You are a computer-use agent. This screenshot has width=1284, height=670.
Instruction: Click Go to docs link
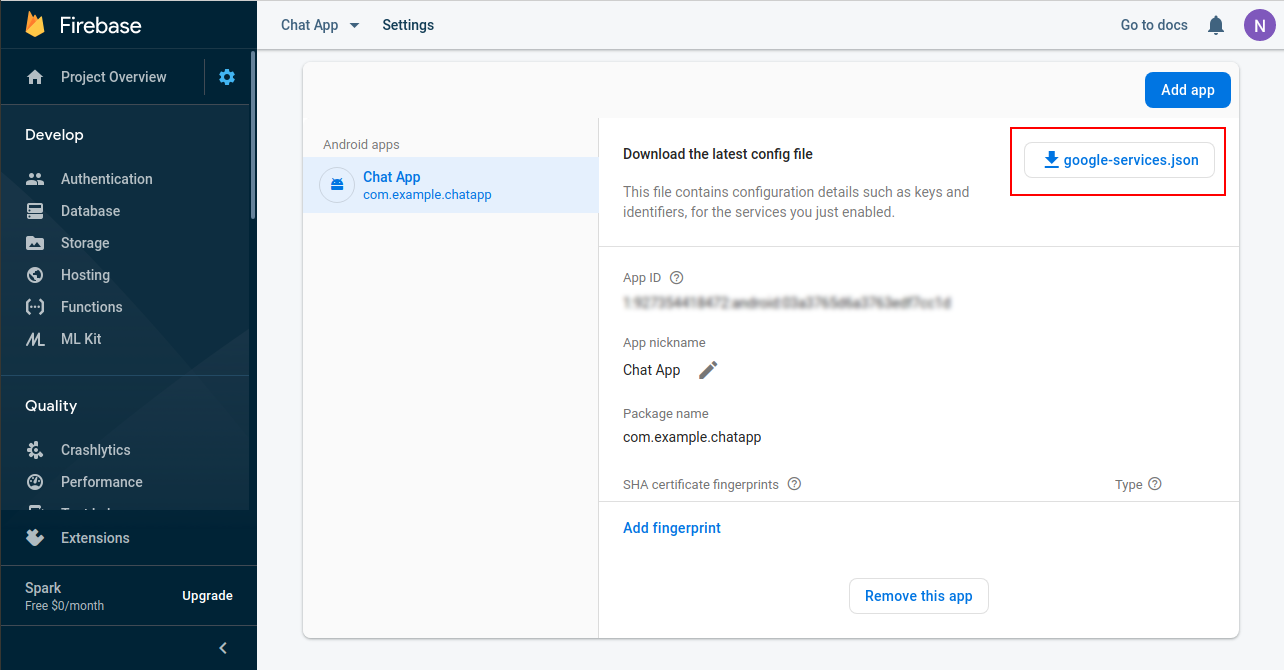pos(1154,25)
